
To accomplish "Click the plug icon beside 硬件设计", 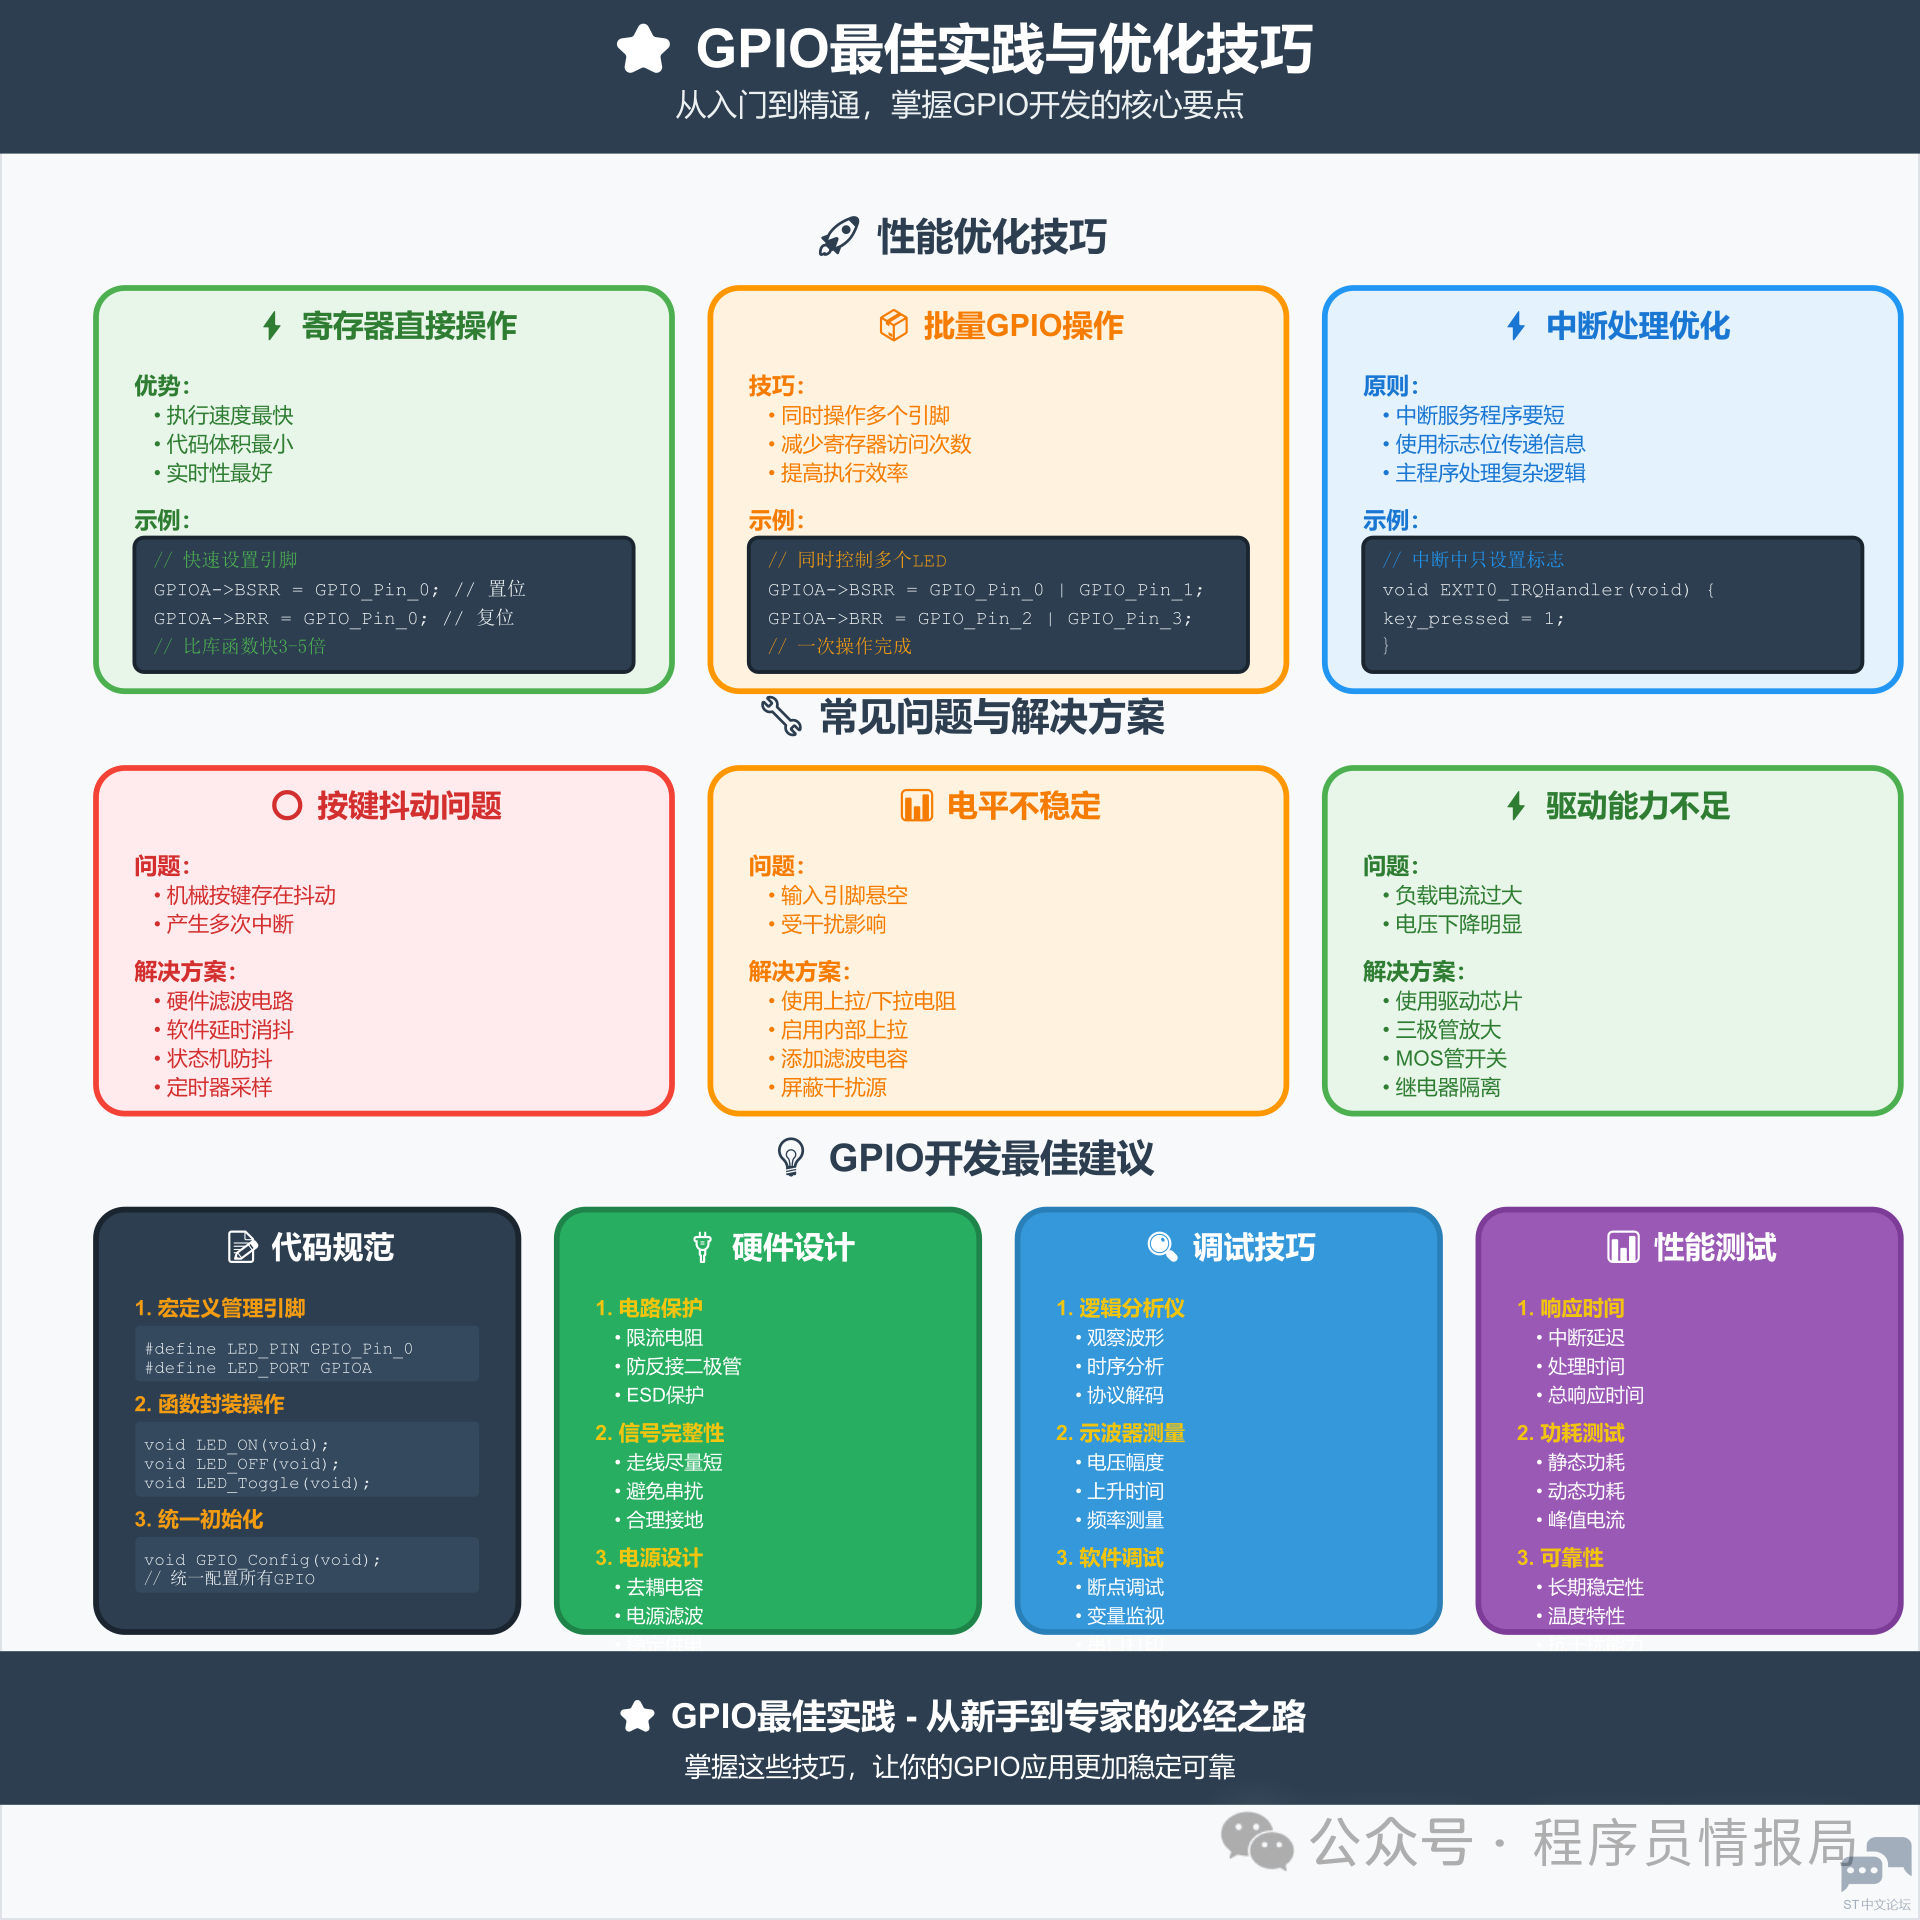I will pyautogui.click(x=702, y=1246).
